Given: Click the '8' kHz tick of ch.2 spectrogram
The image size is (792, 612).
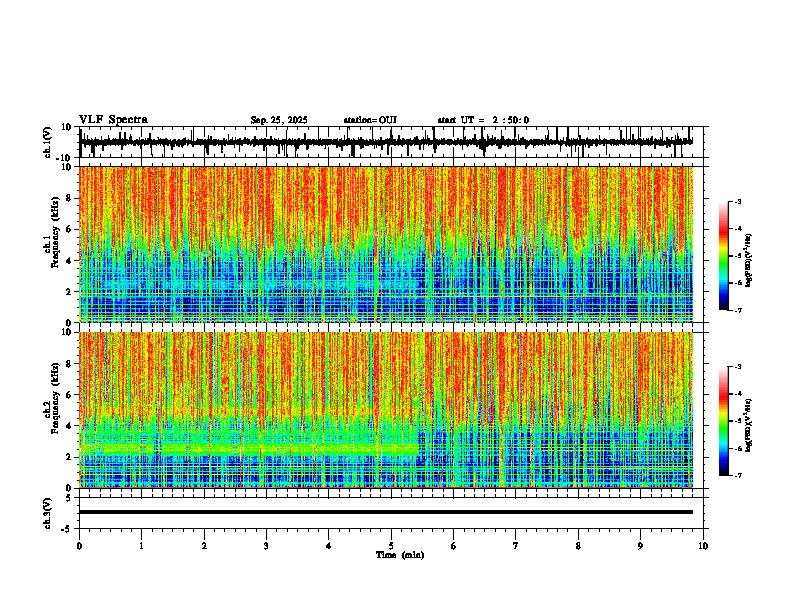Looking at the screenshot, I should click(70, 364).
